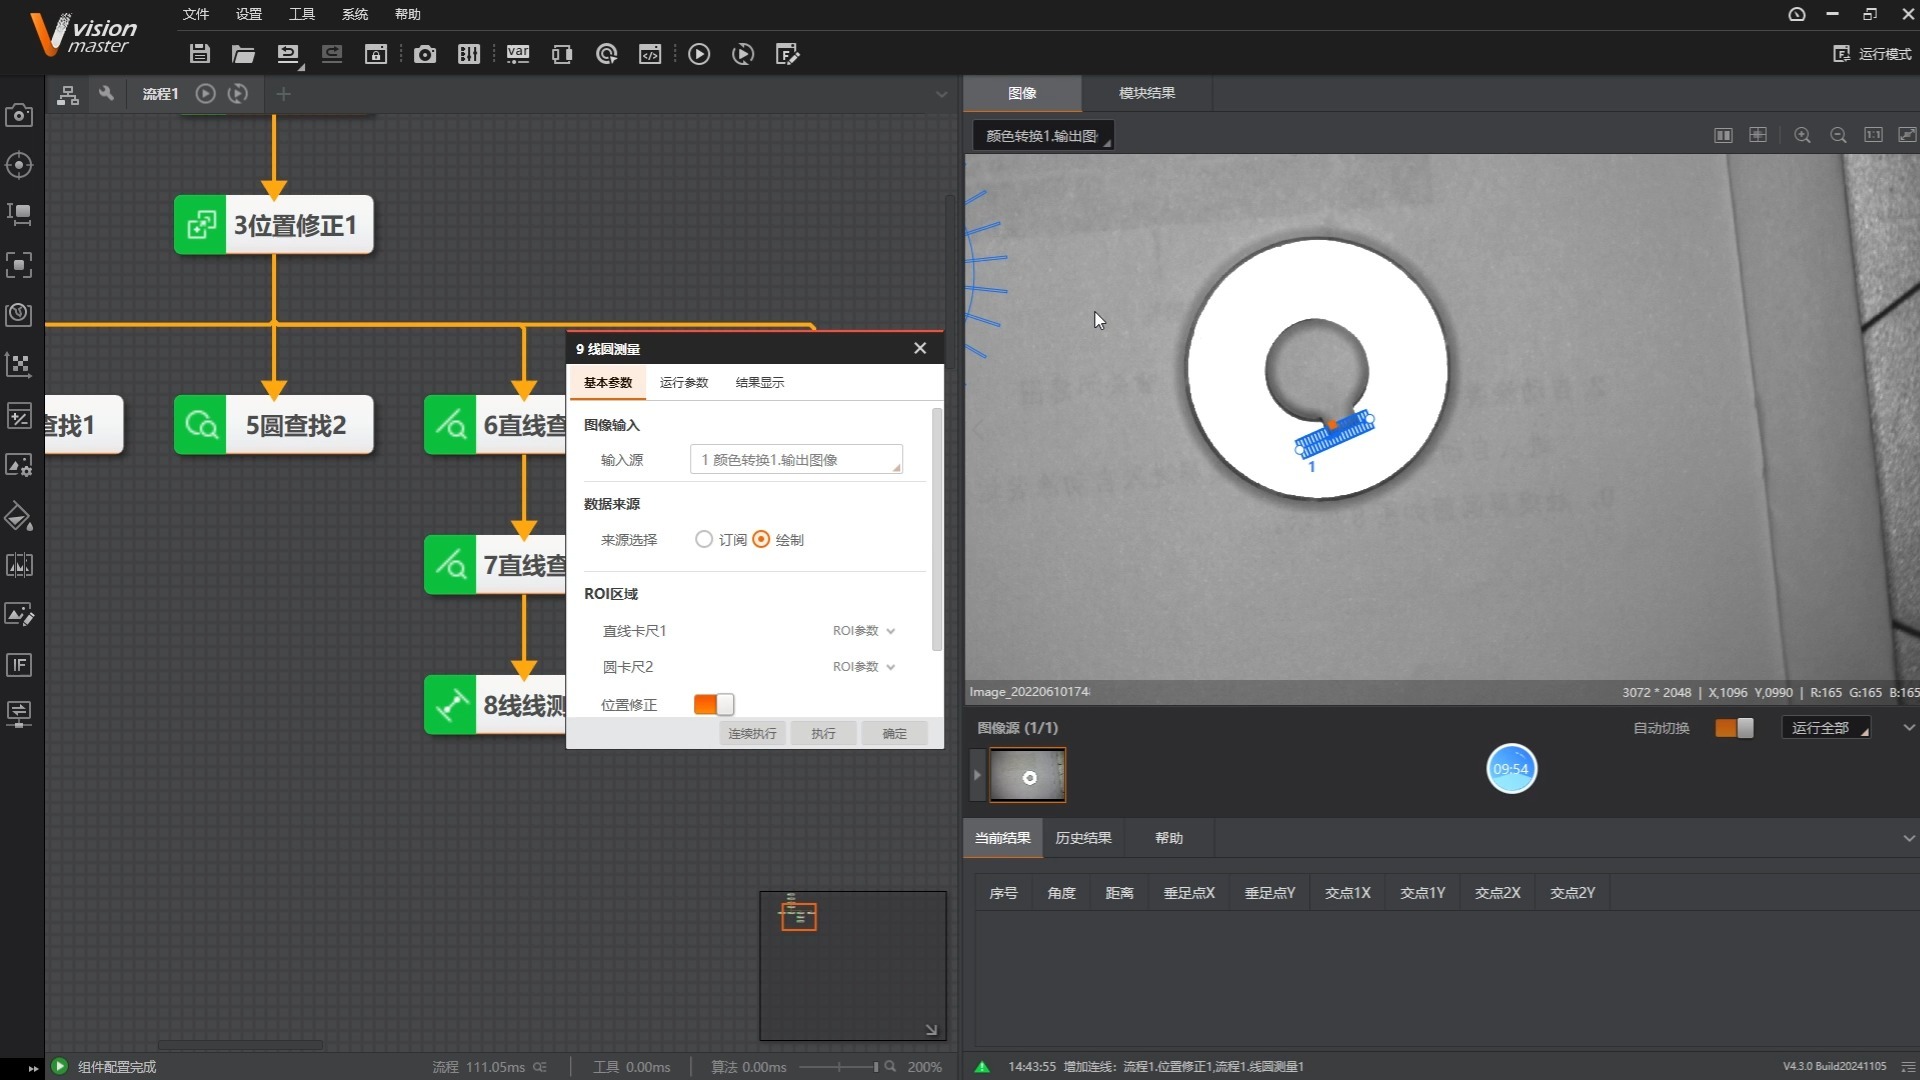
Task: Switch to the 运行参数 tab
Action: (684, 383)
